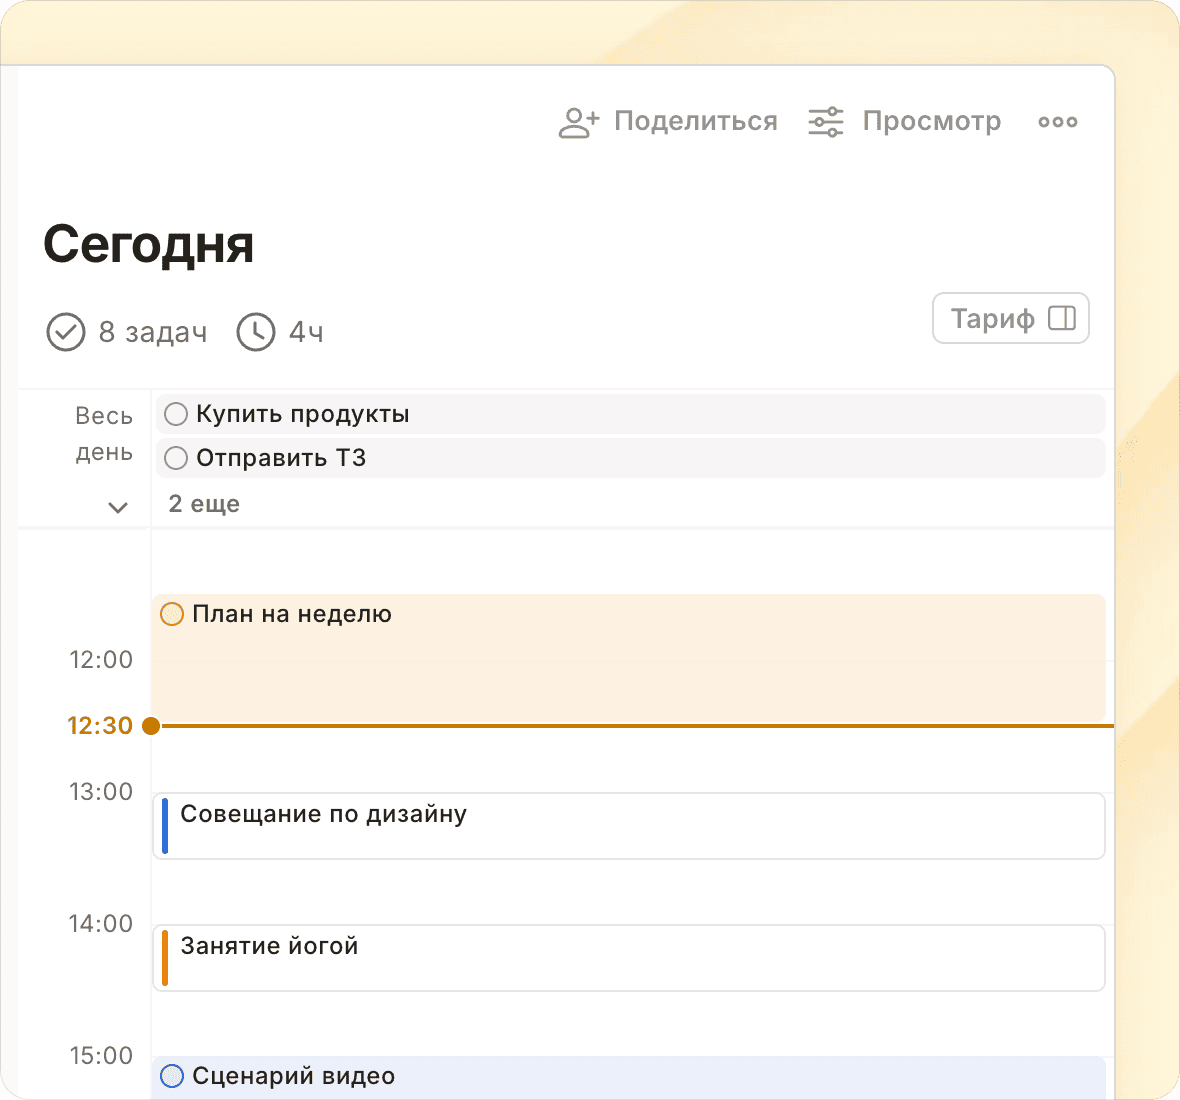Click the person-plus share icon
Screen dimensions: 1180x1100
point(578,122)
